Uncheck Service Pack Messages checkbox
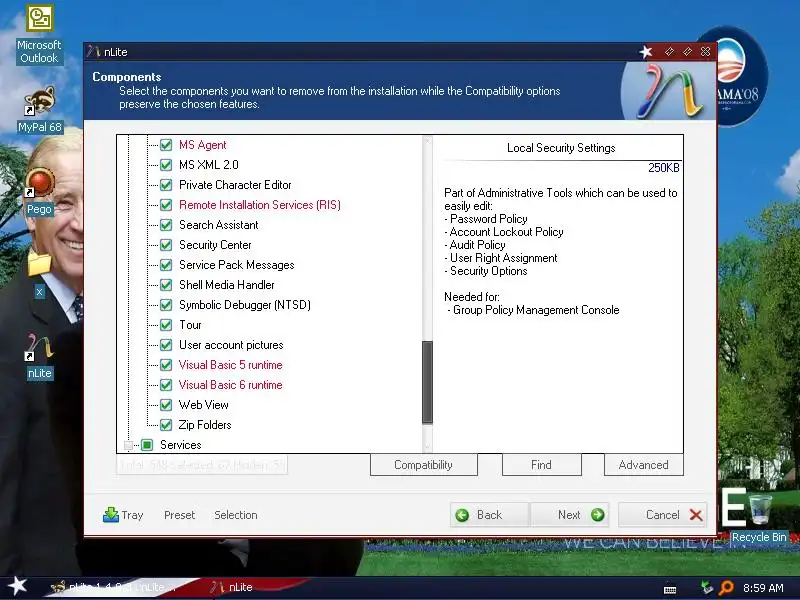This screenshot has height=600, width=800. 166,265
